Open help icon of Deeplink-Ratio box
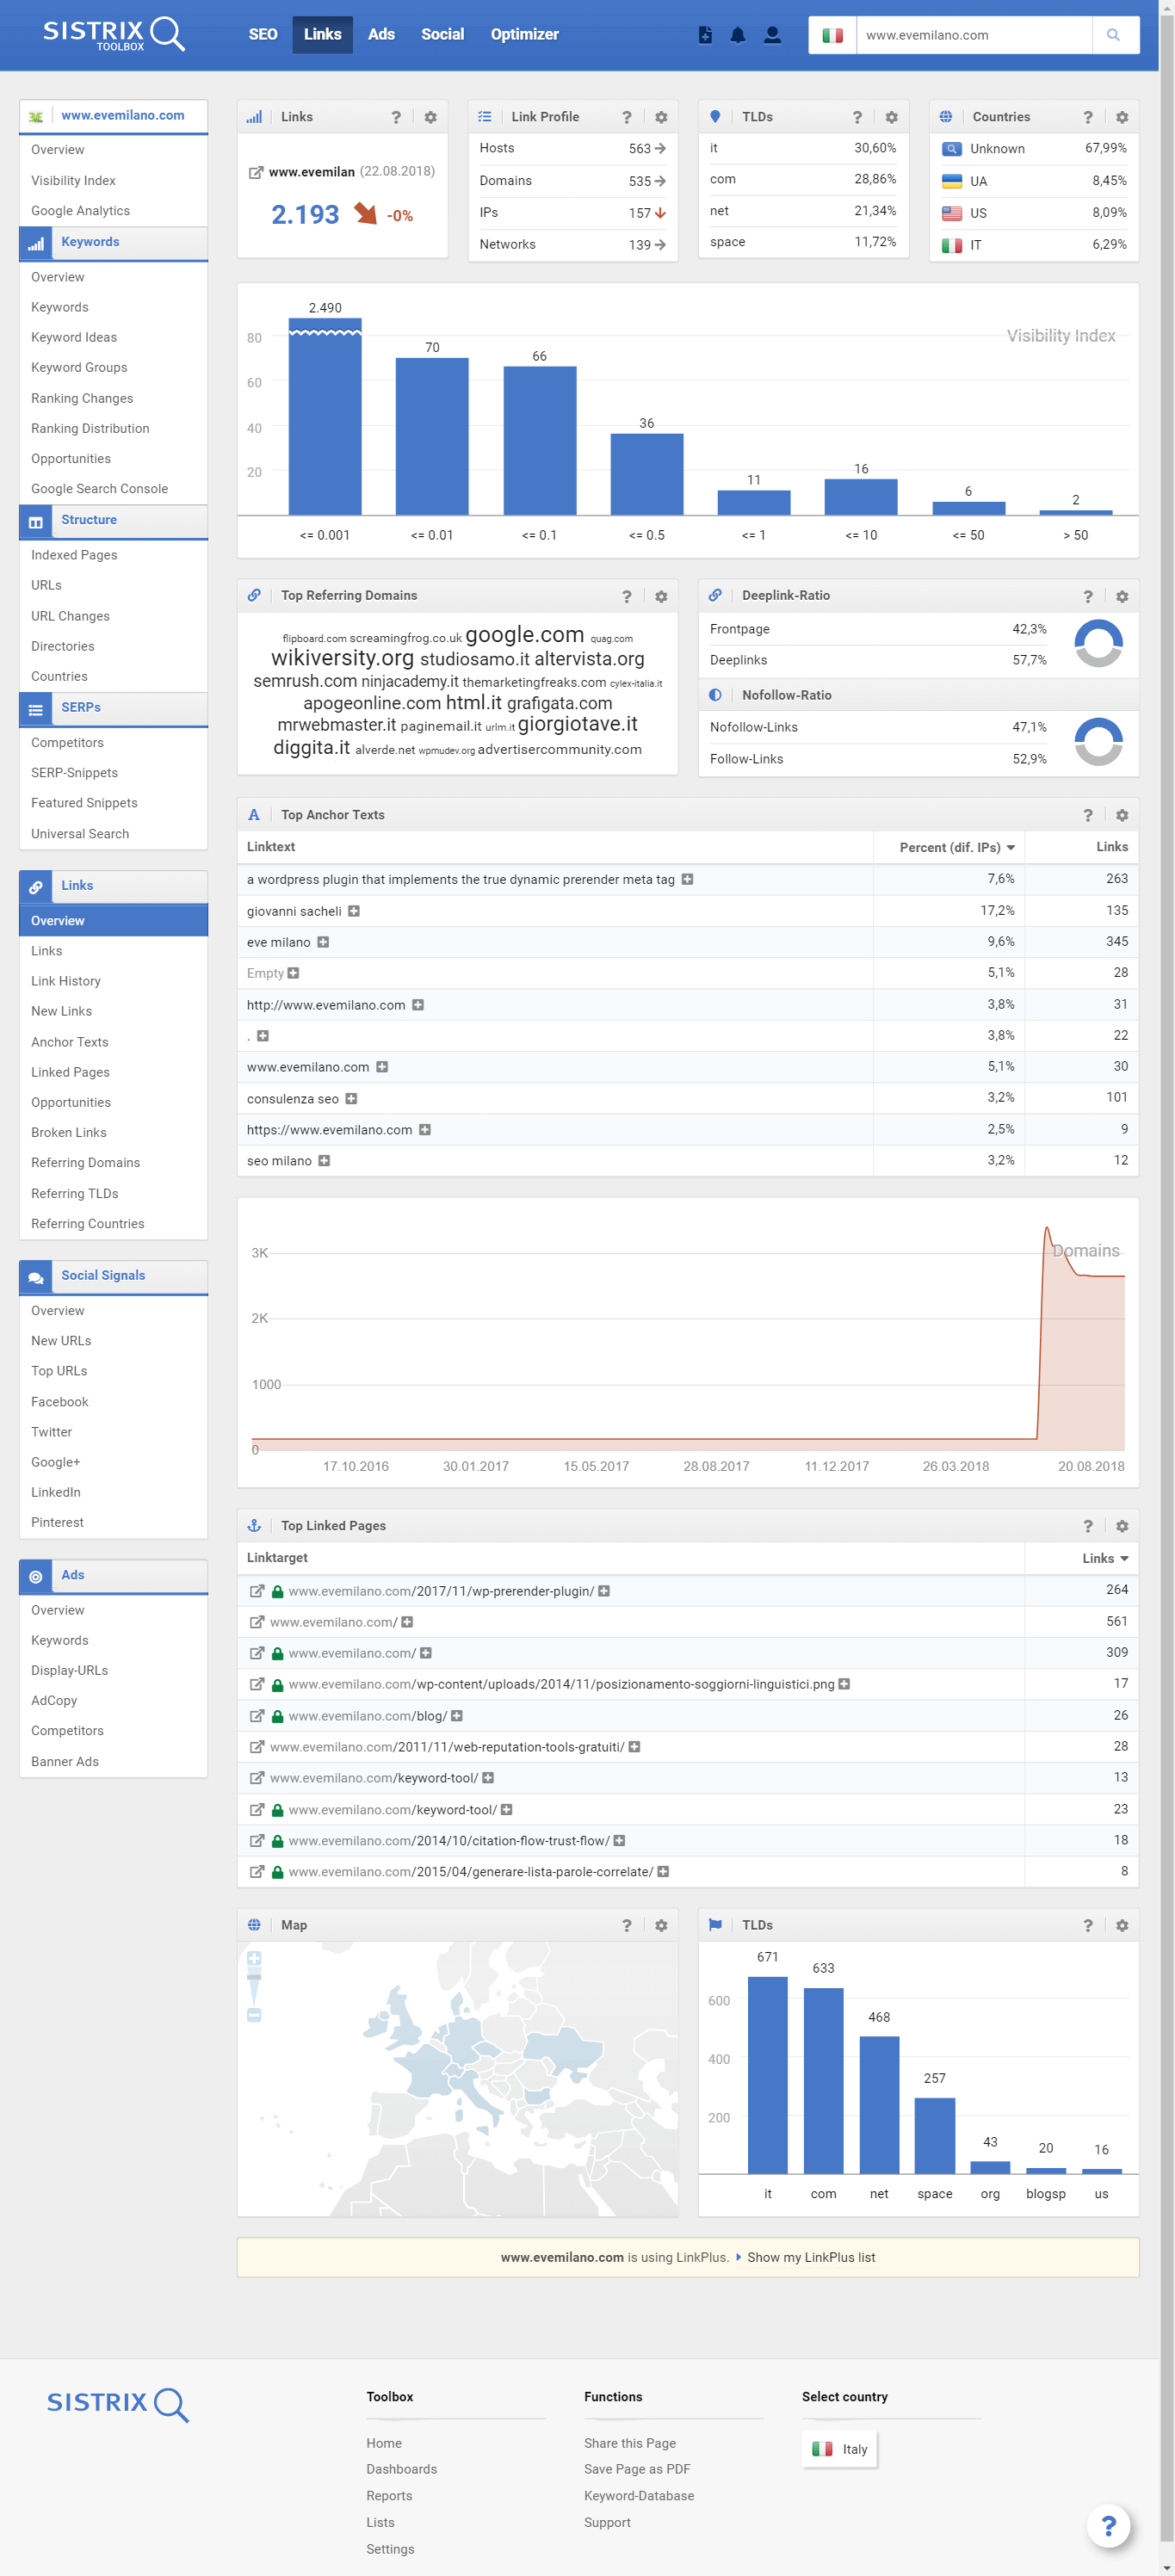 coord(1088,596)
